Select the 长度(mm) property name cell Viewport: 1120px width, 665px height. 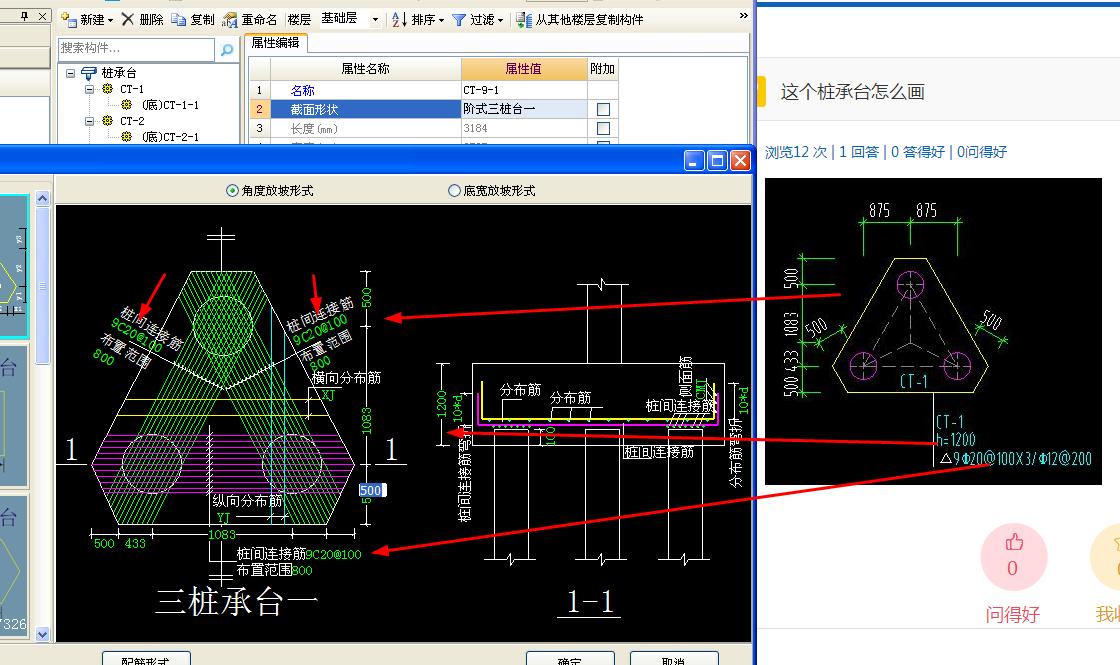coord(366,129)
